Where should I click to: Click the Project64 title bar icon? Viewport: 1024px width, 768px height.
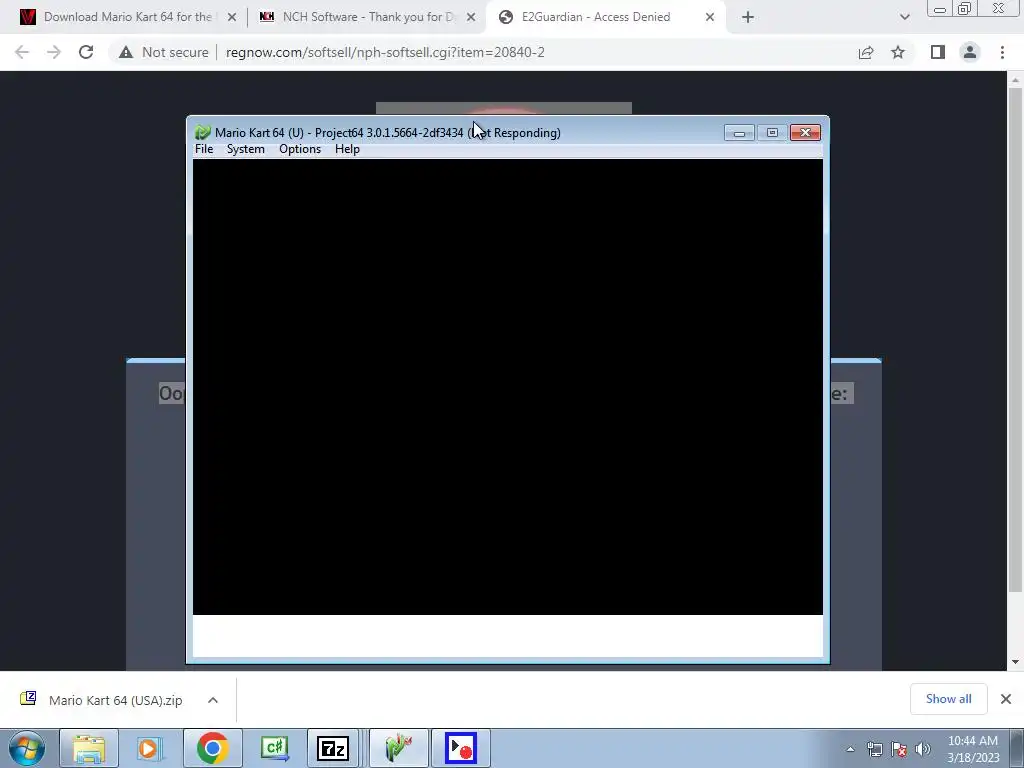point(202,133)
